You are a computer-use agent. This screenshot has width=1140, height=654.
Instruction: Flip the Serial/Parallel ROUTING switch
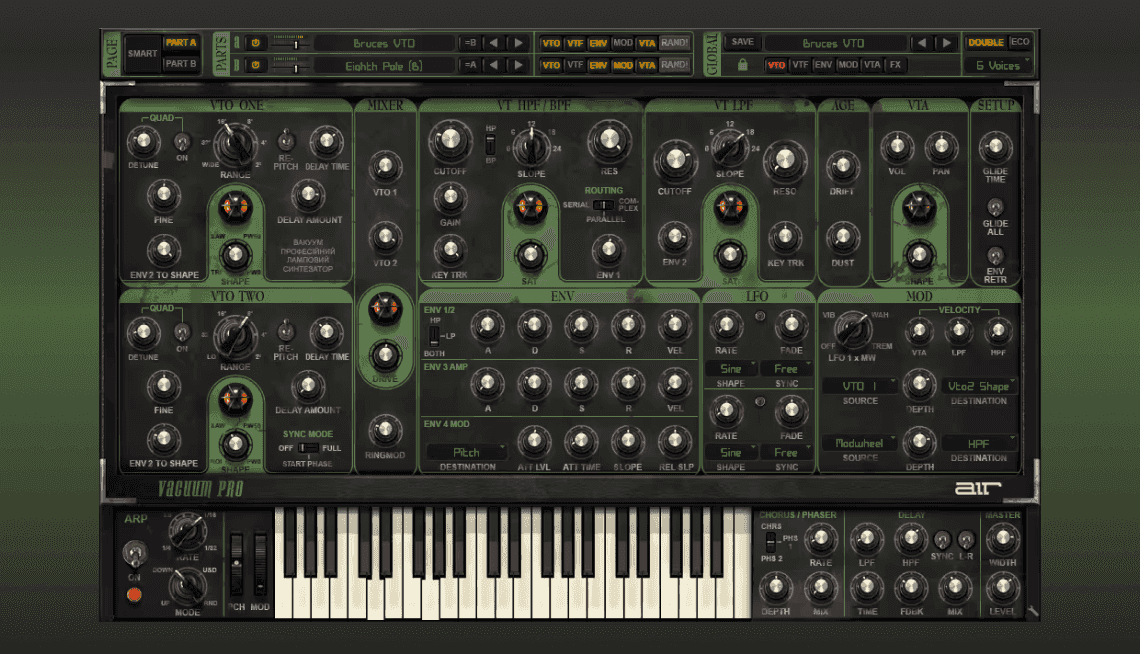click(x=603, y=205)
